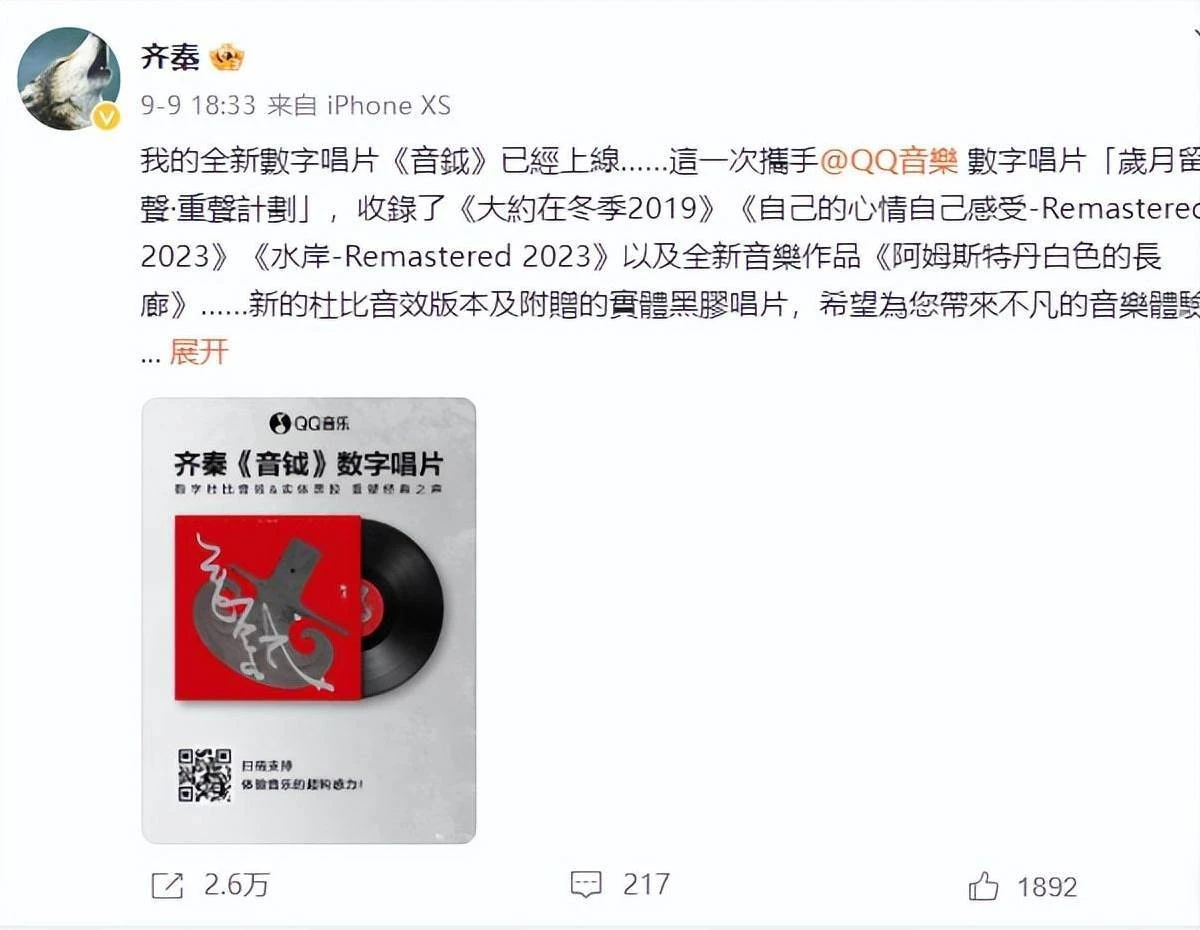Click the crown membership icon beside 齐秦

pyautogui.click(x=227, y=57)
